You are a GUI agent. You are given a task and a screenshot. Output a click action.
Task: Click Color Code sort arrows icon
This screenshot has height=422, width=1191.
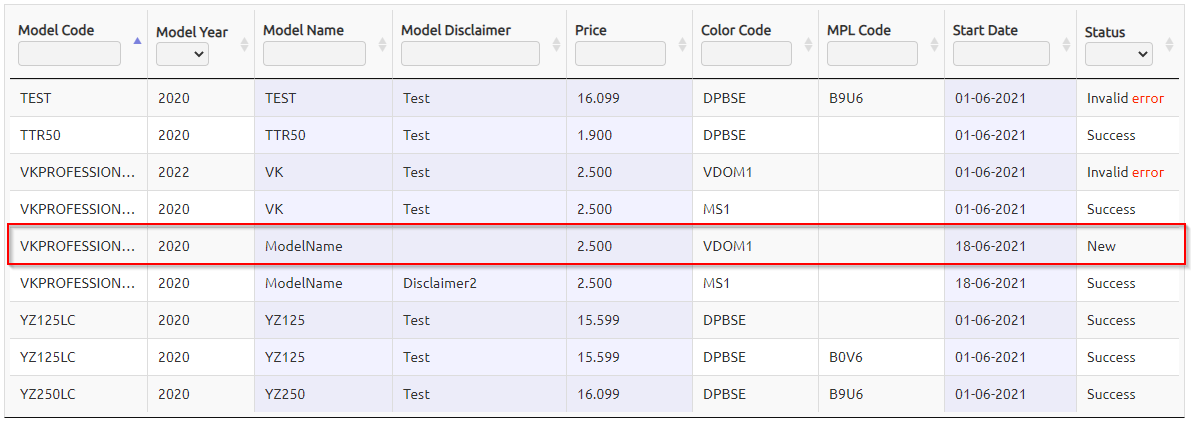808,45
